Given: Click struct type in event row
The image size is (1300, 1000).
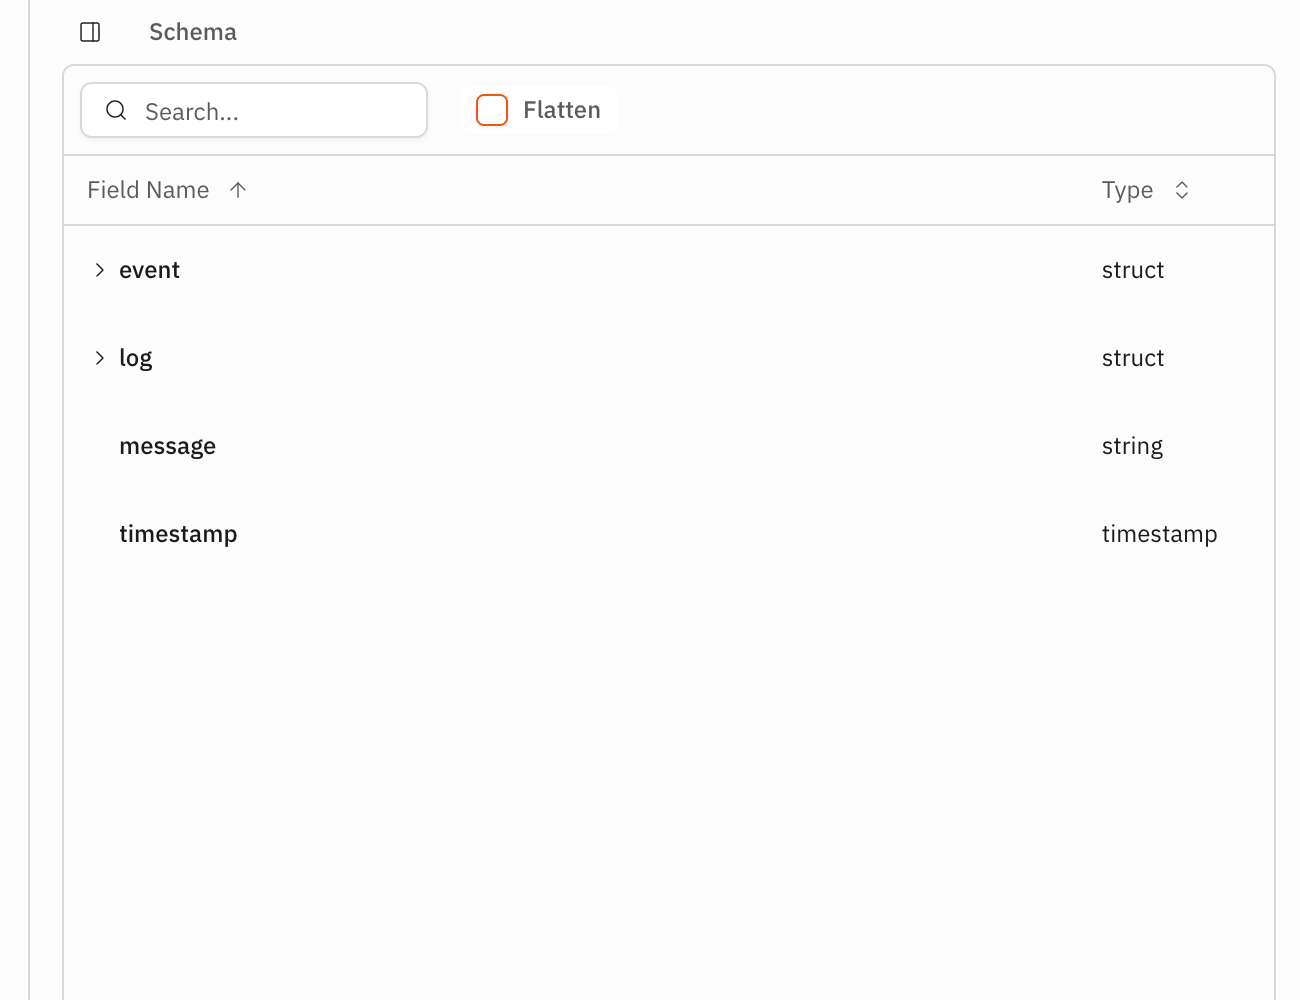Looking at the screenshot, I should click(x=1133, y=270).
